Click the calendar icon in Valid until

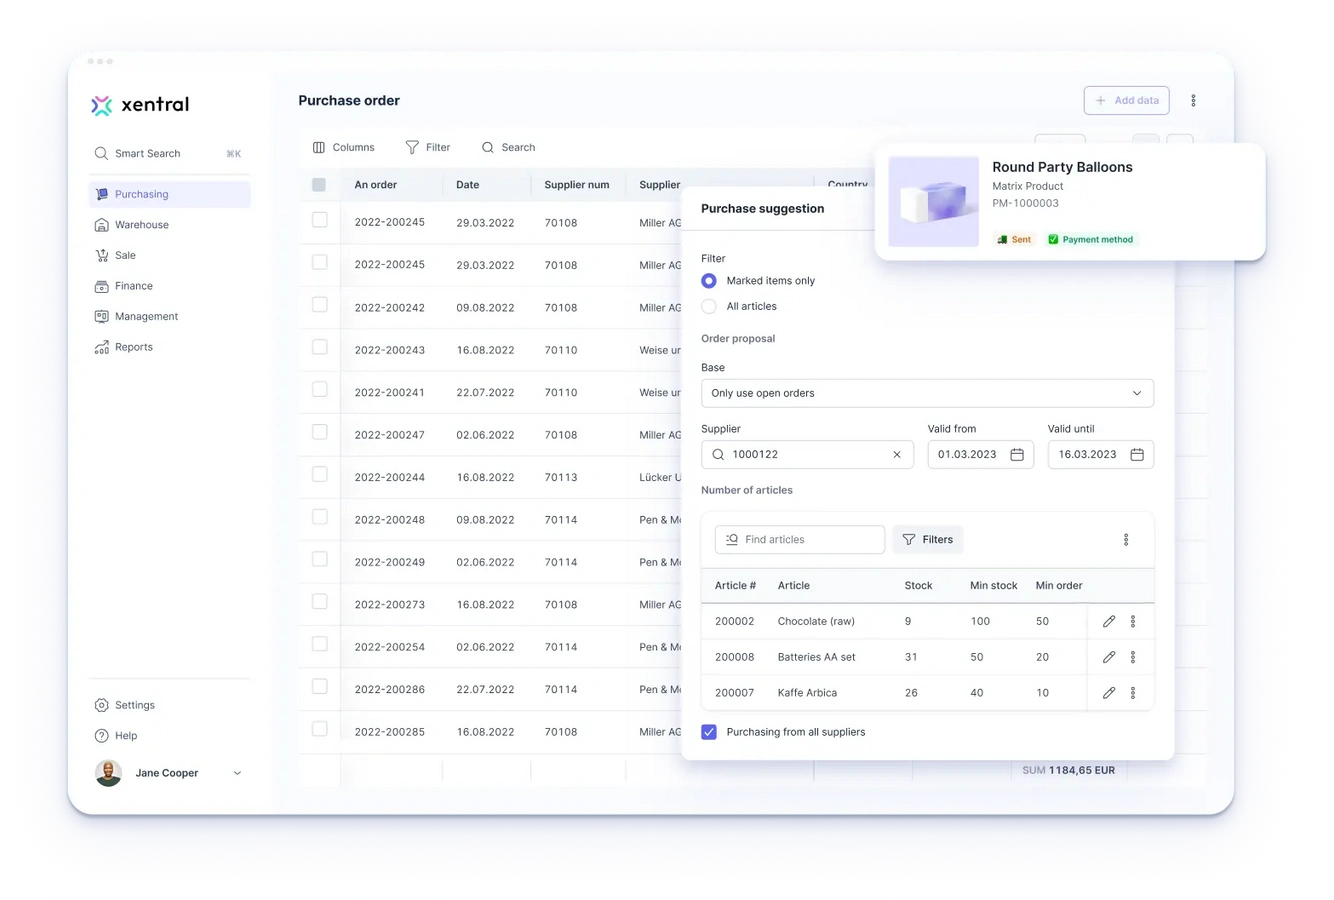1137,454
